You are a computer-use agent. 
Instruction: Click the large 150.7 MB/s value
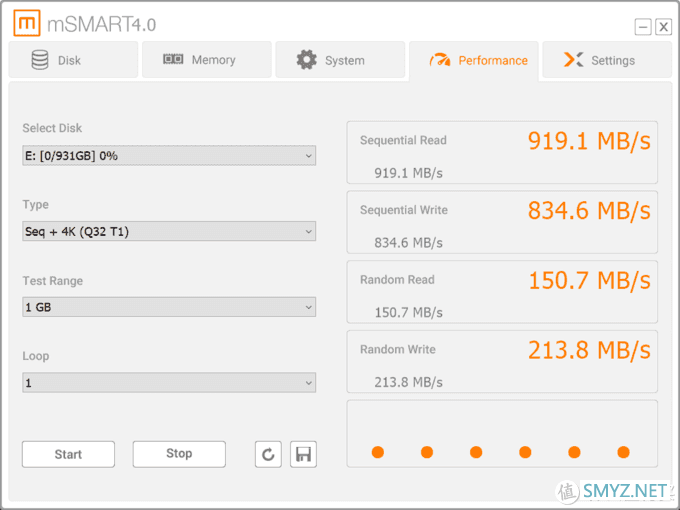pos(589,280)
